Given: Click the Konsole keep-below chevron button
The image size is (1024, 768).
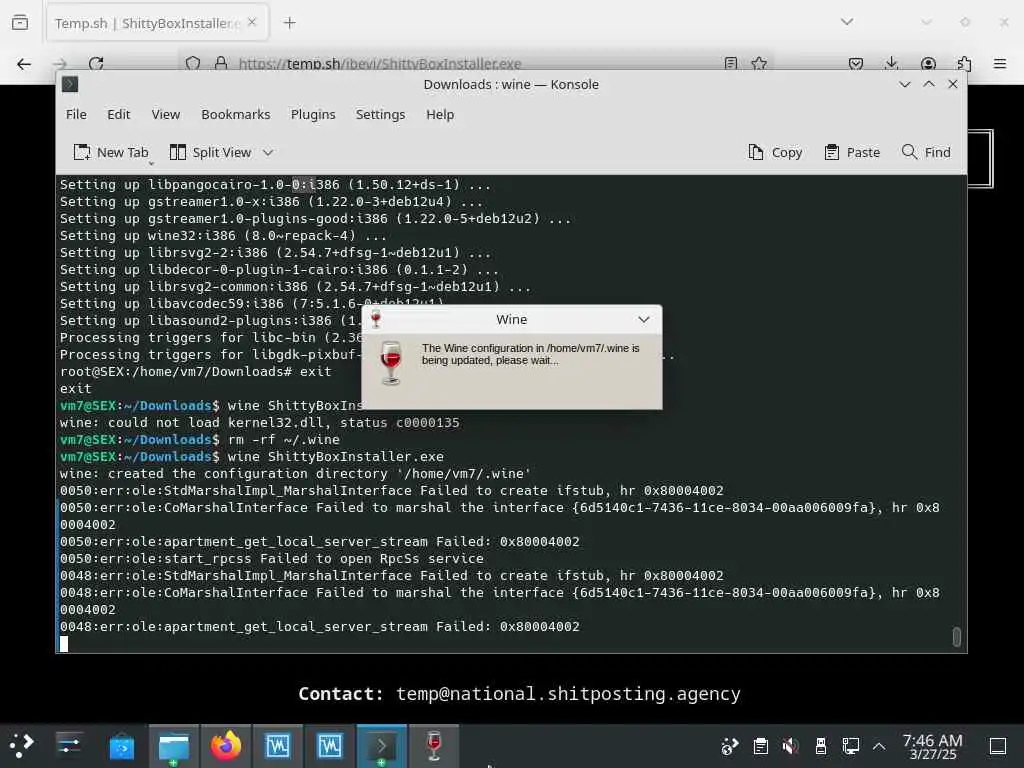Looking at the screenshot, I should 904,84.
